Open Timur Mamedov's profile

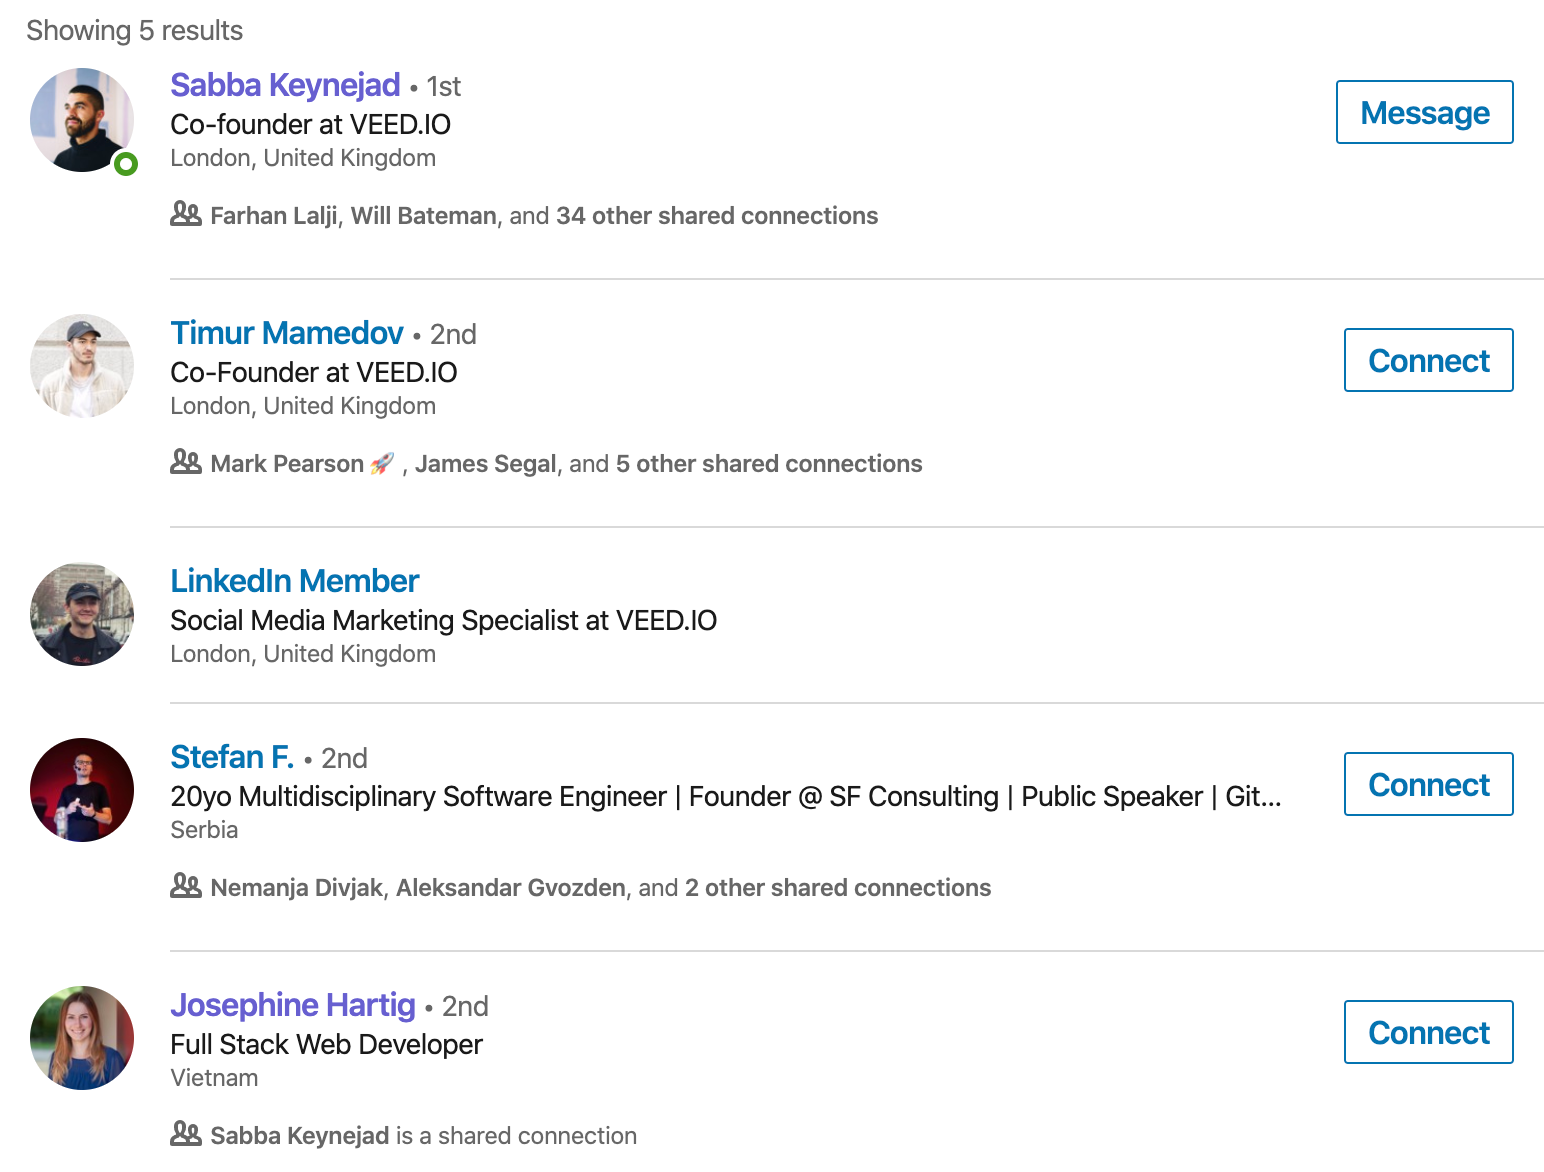point(289,332)
